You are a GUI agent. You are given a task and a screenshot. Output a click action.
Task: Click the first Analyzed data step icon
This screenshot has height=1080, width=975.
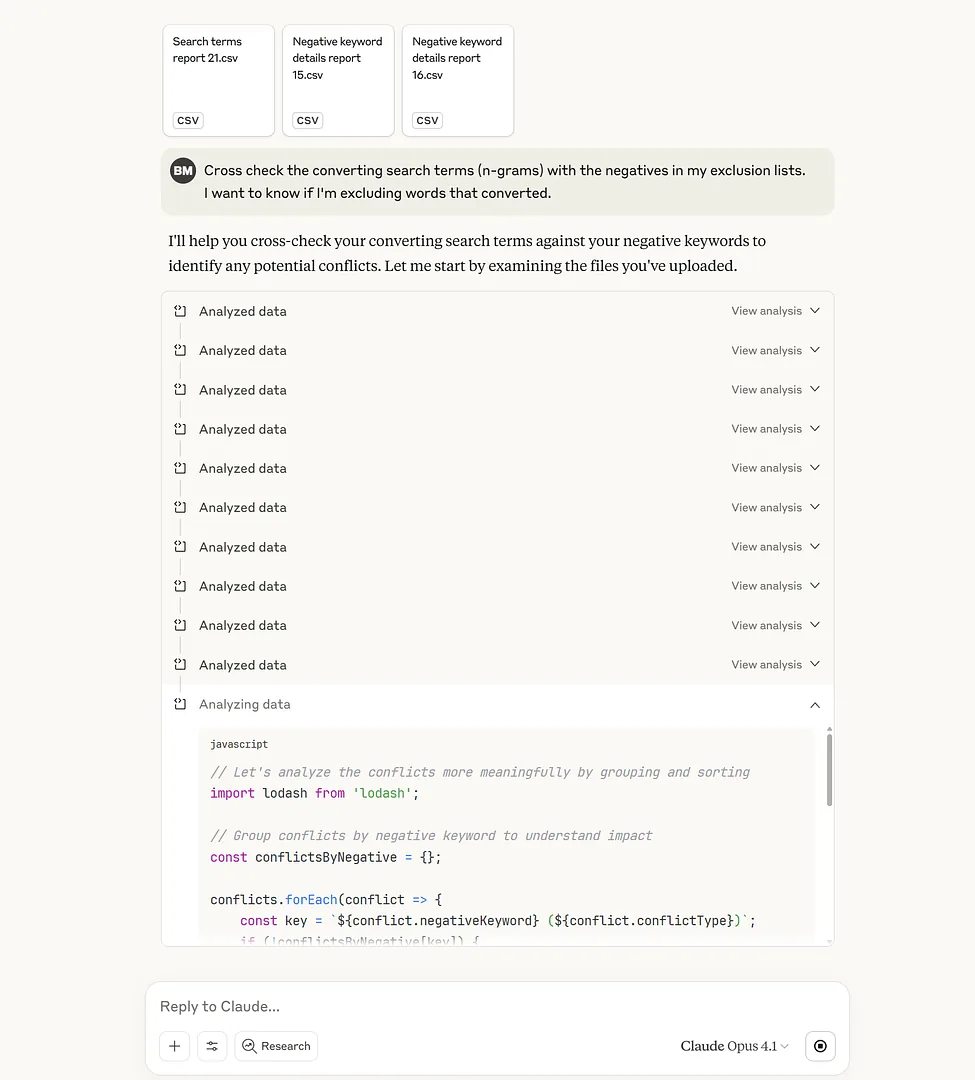180,311
